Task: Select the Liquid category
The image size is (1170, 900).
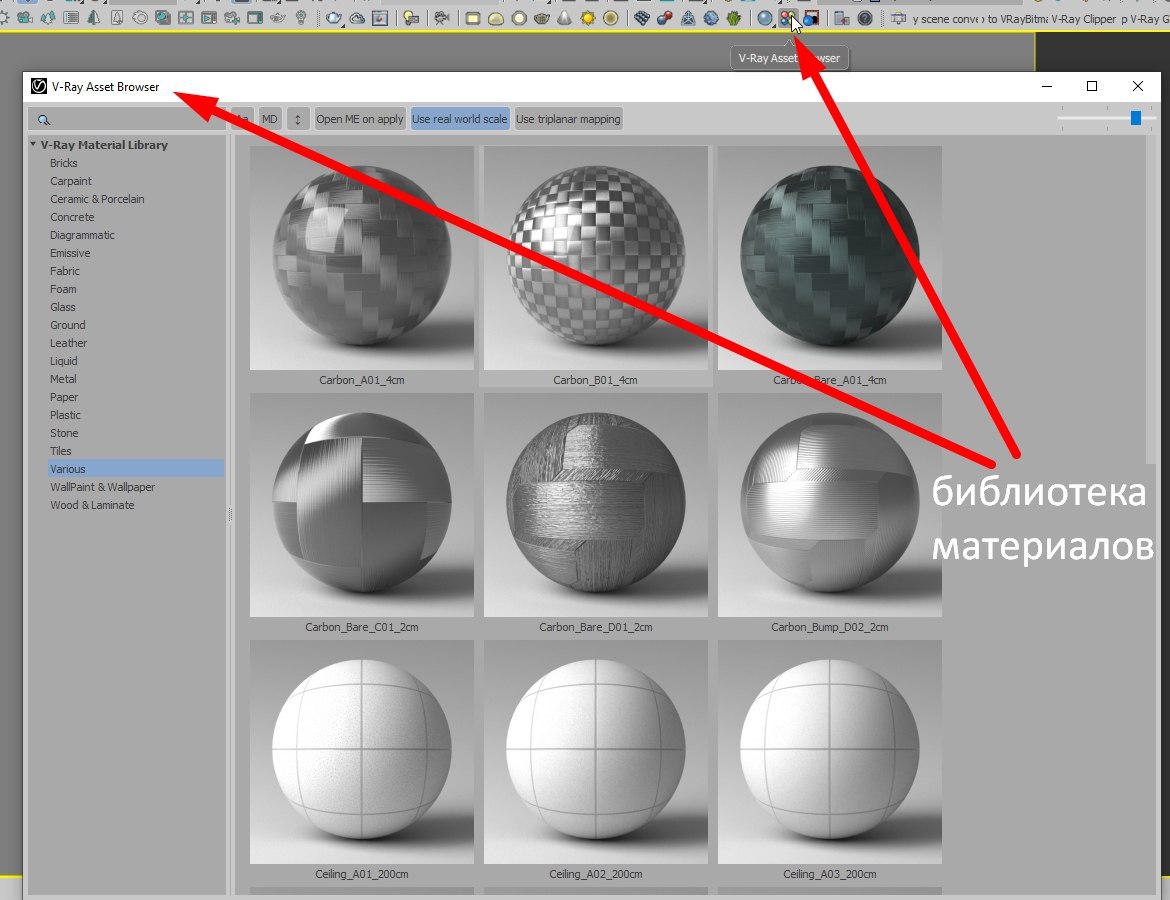Action: click(x=63, y=361)
